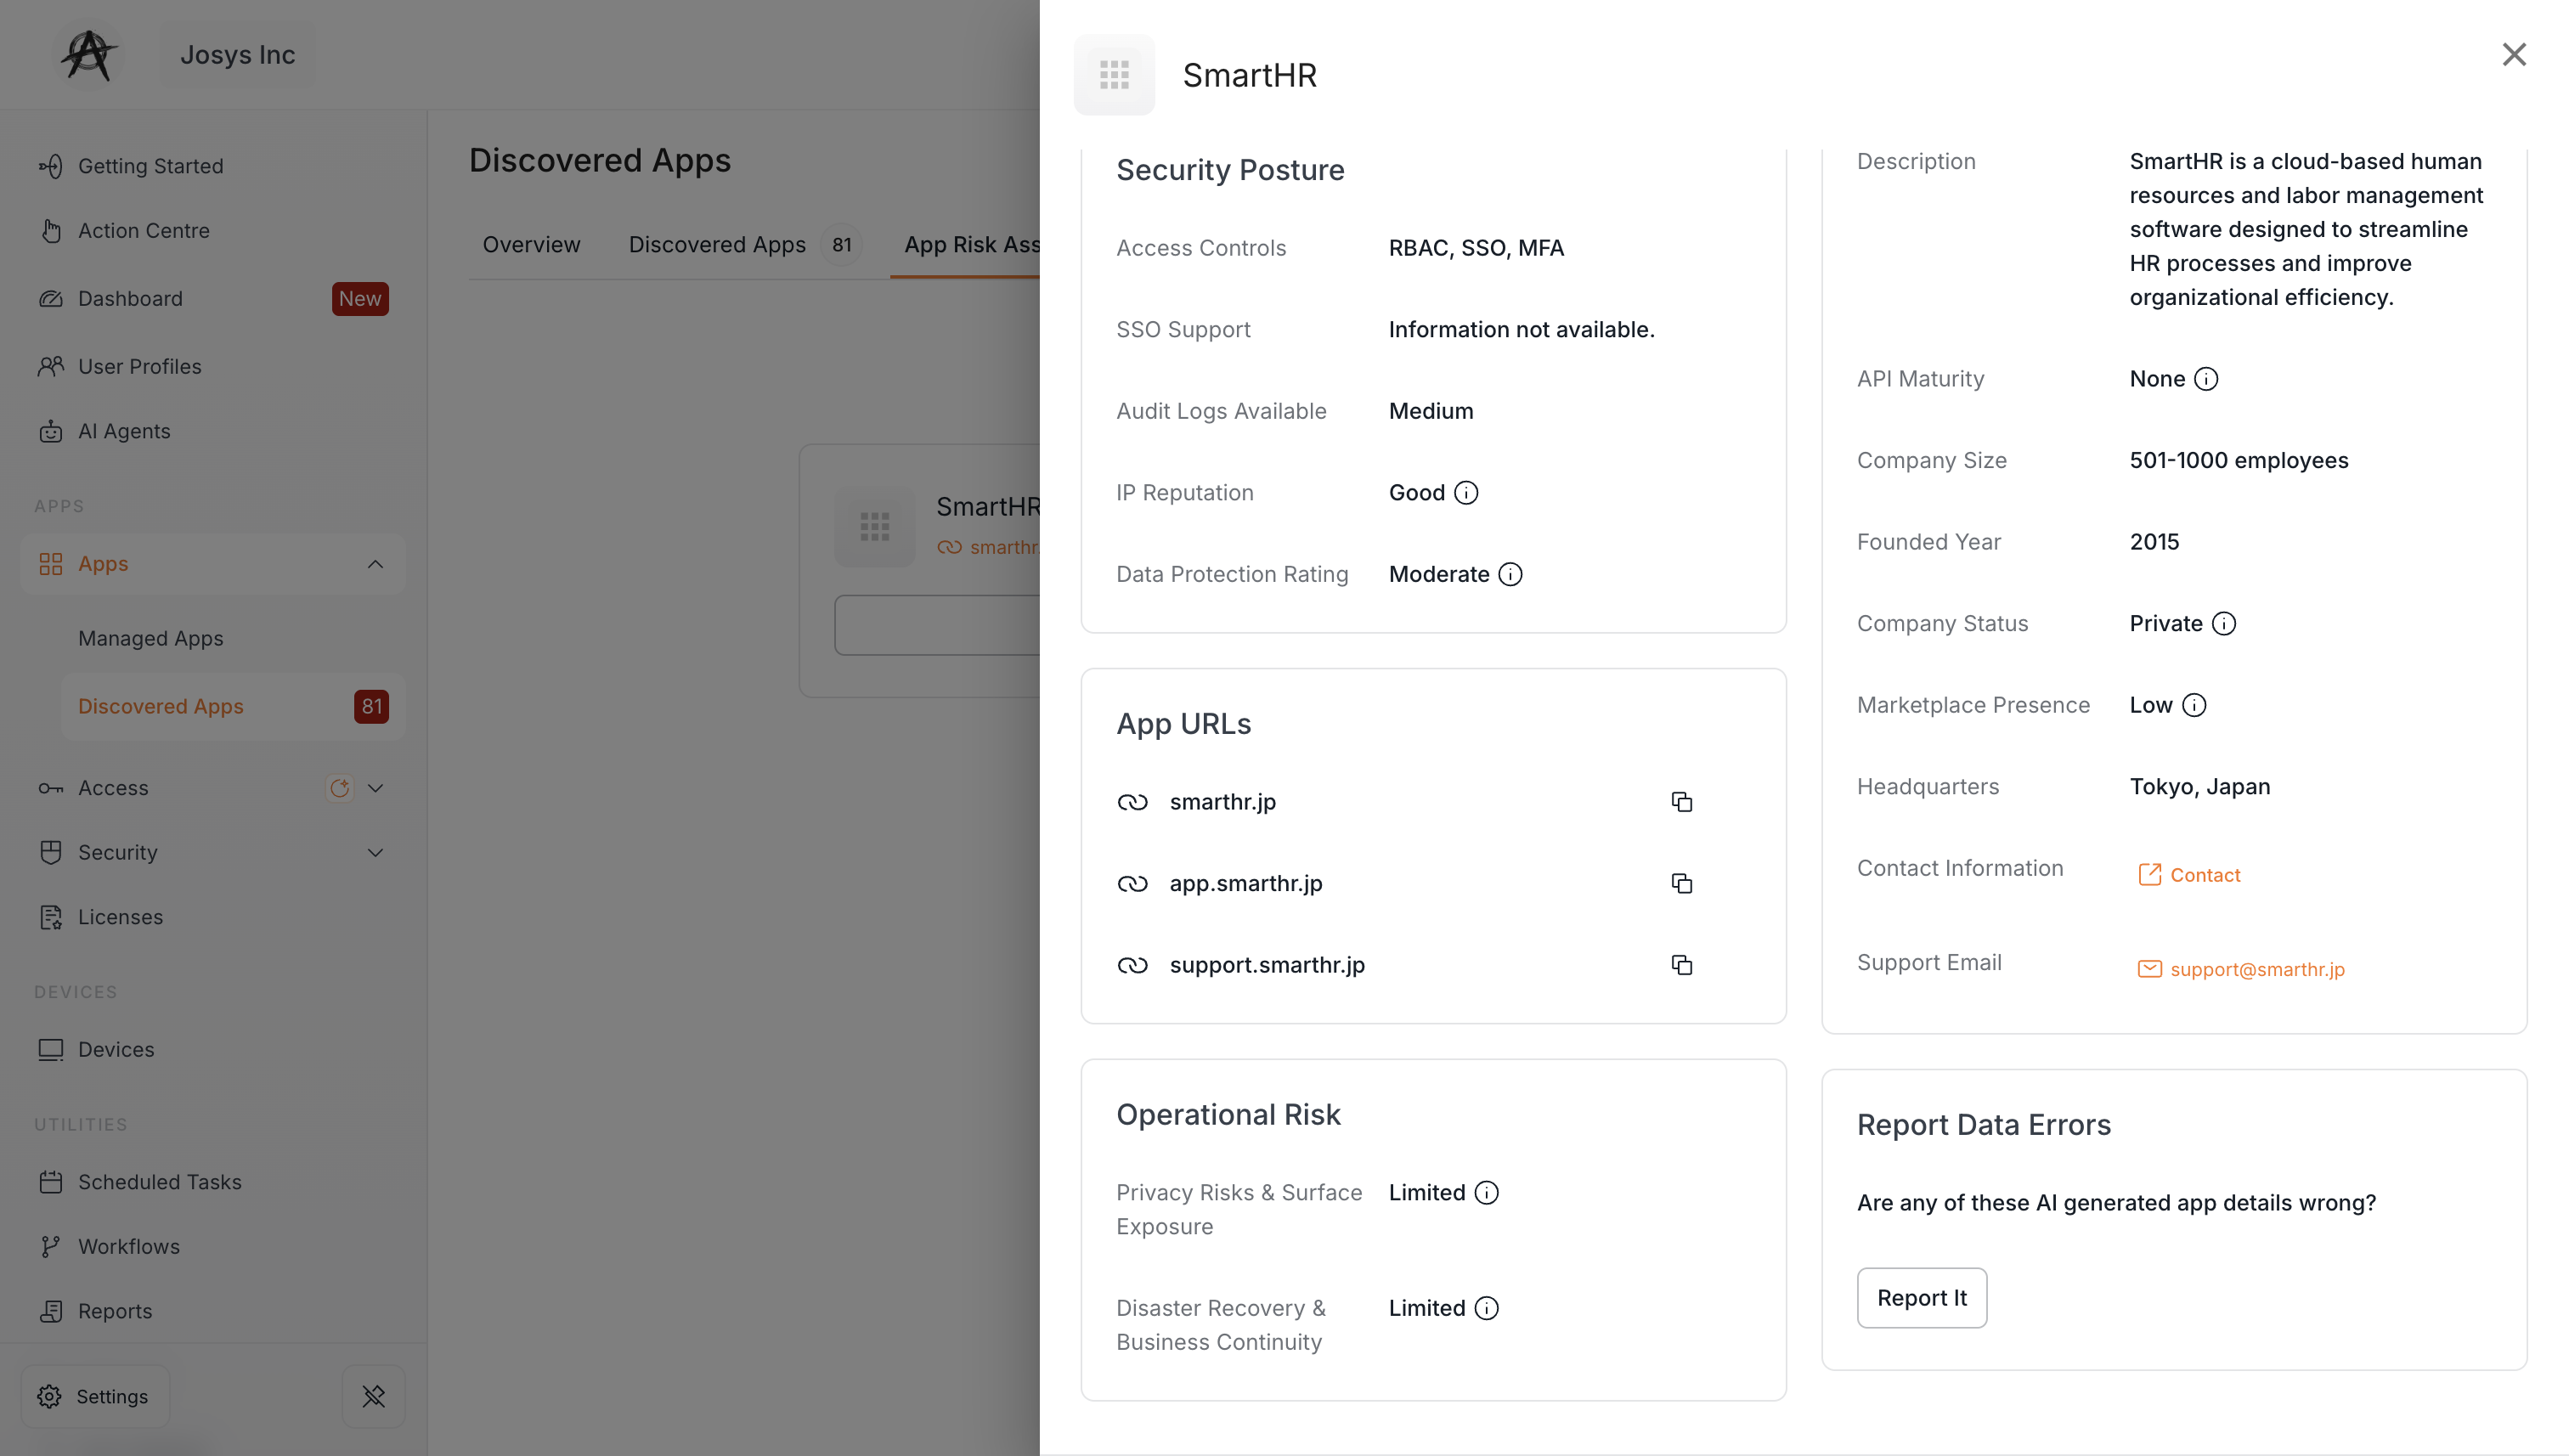
Task: Show info for Privacy Risks Limited
Action: [1486, 1193]
